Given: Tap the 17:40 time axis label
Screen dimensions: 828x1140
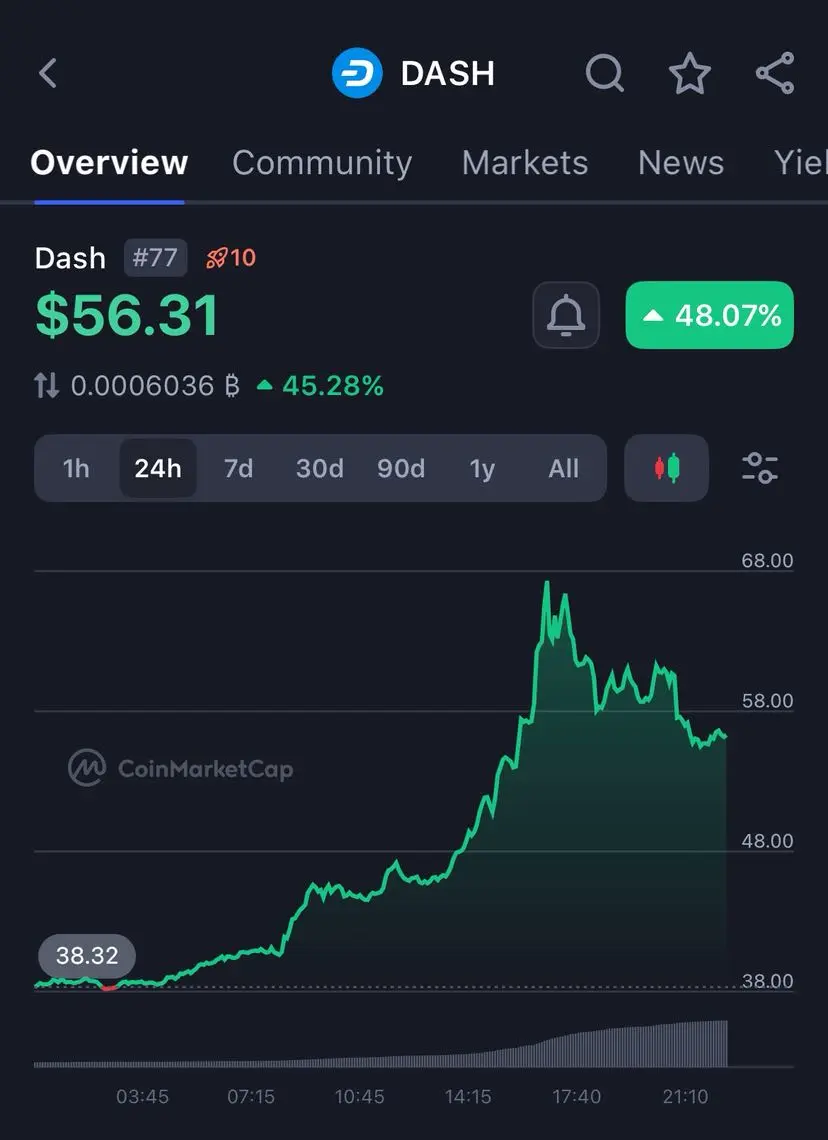Looking at the screenshot, I should [x=576, y=1096].
